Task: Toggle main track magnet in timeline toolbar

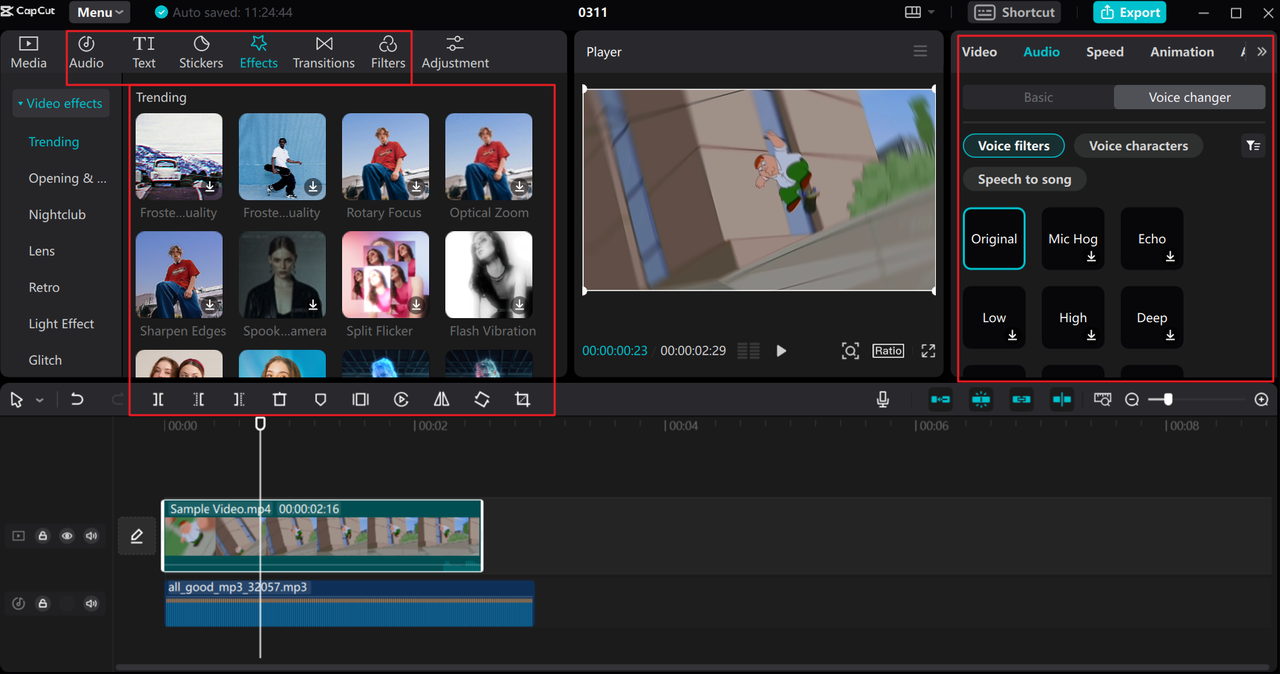Action: pos(940,399)
